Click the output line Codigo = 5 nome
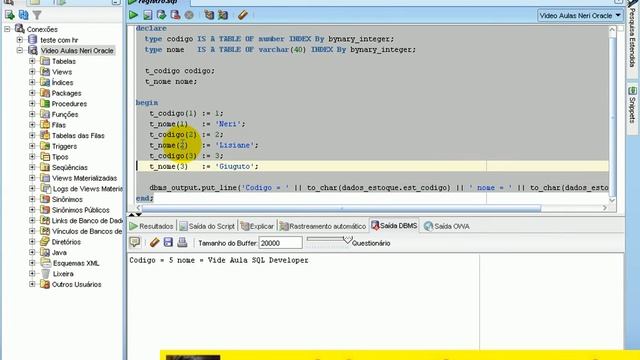 point(219,260)
